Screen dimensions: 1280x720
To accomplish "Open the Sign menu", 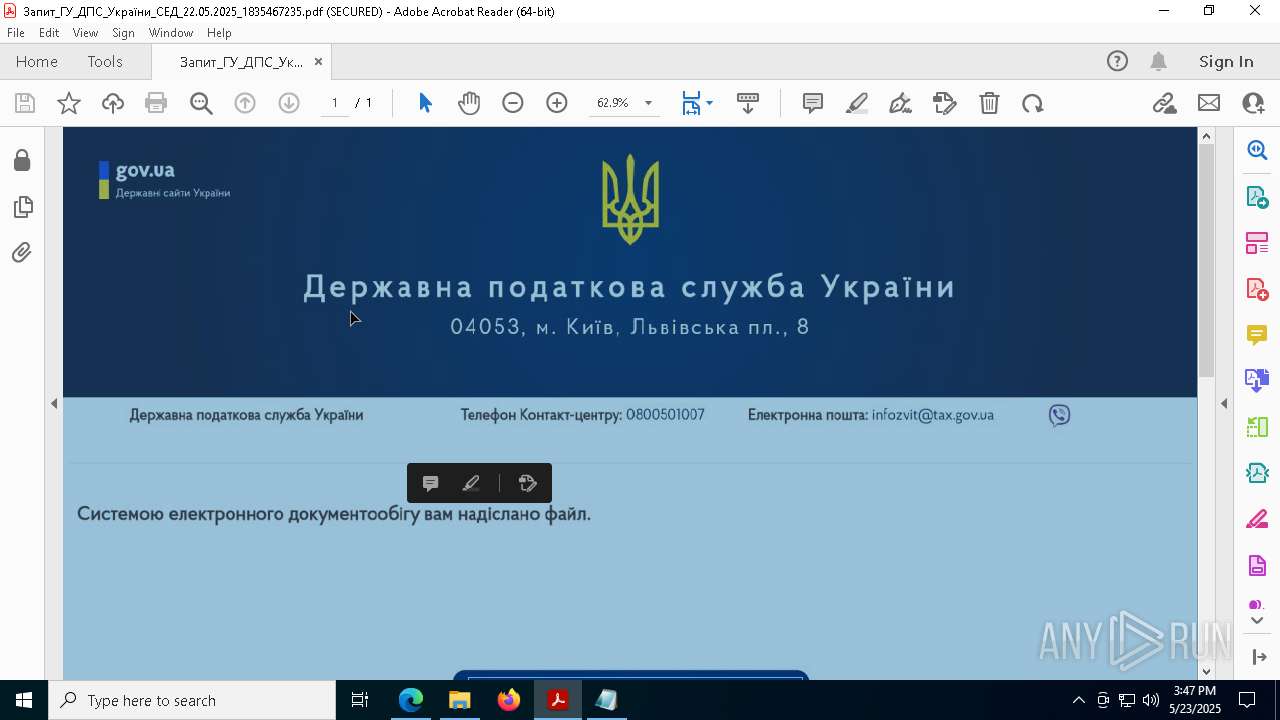I will coord(123,33).
